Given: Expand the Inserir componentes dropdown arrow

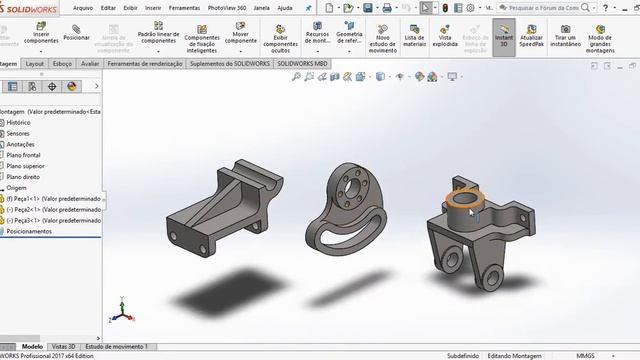Looking at the screenshot, I should (x=41, y=51).
